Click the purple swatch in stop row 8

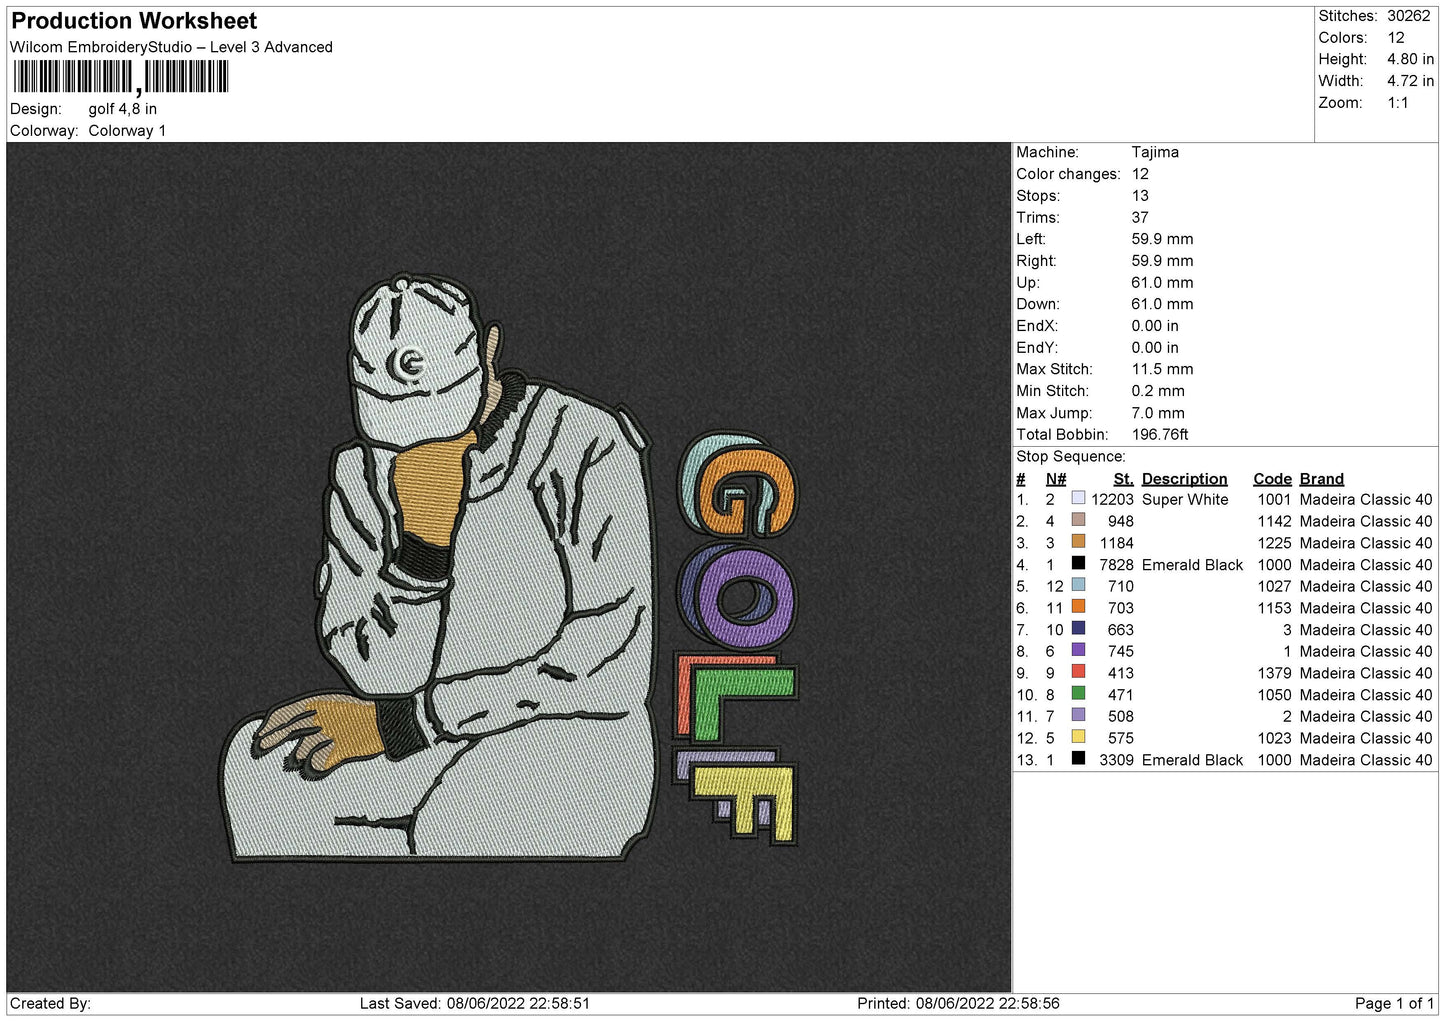coord(1078,650)
